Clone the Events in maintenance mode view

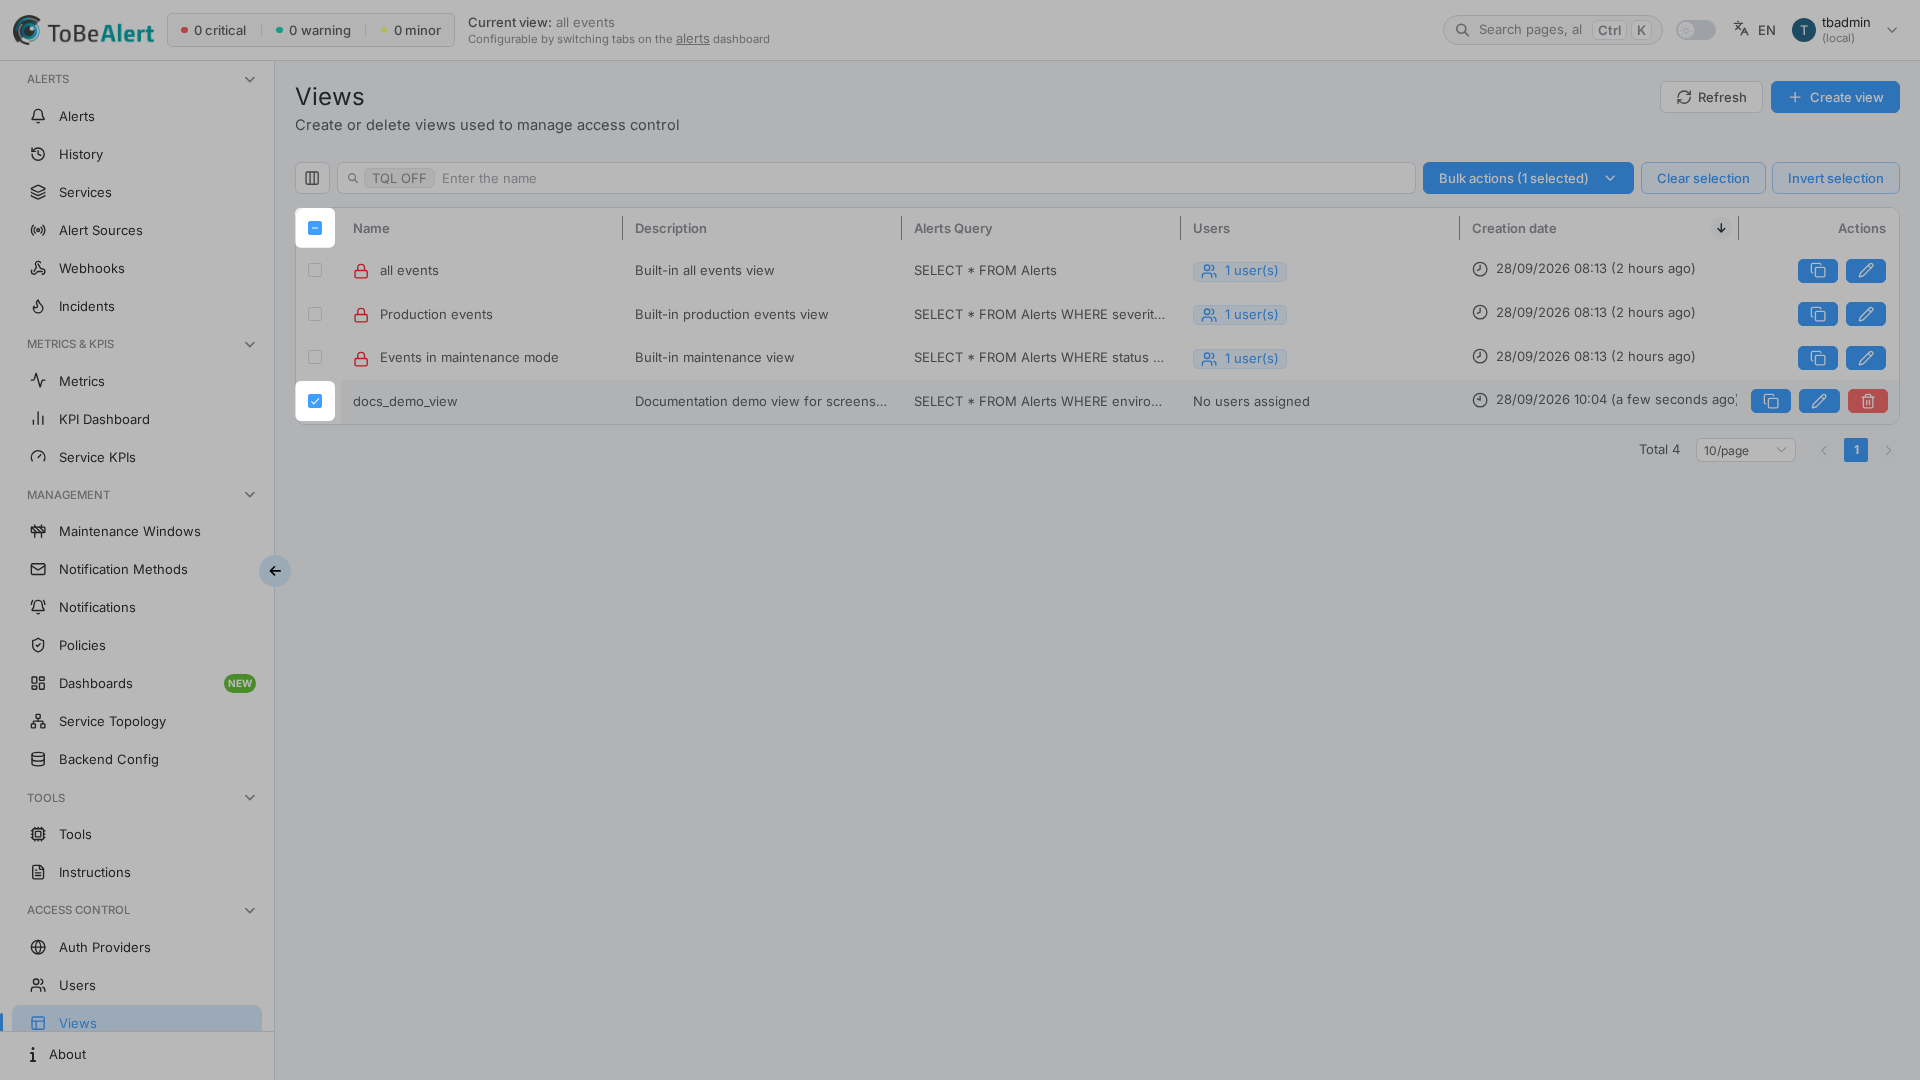click(x=1818, y=358)
